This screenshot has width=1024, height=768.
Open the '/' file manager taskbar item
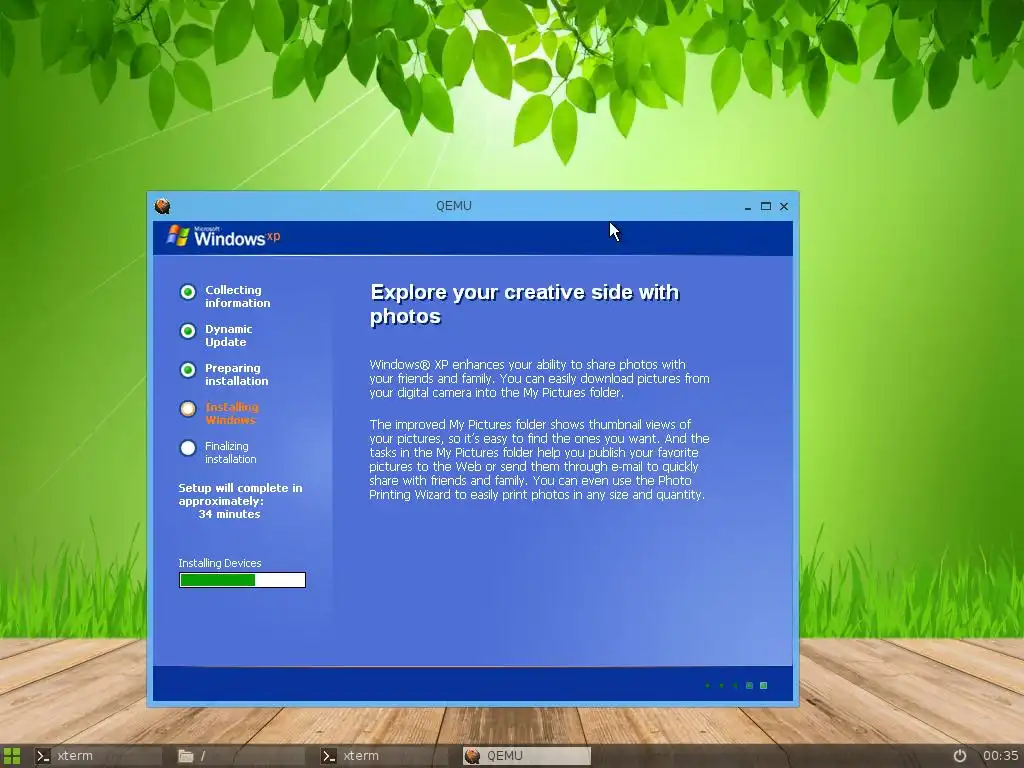click(x=240, y=756)
